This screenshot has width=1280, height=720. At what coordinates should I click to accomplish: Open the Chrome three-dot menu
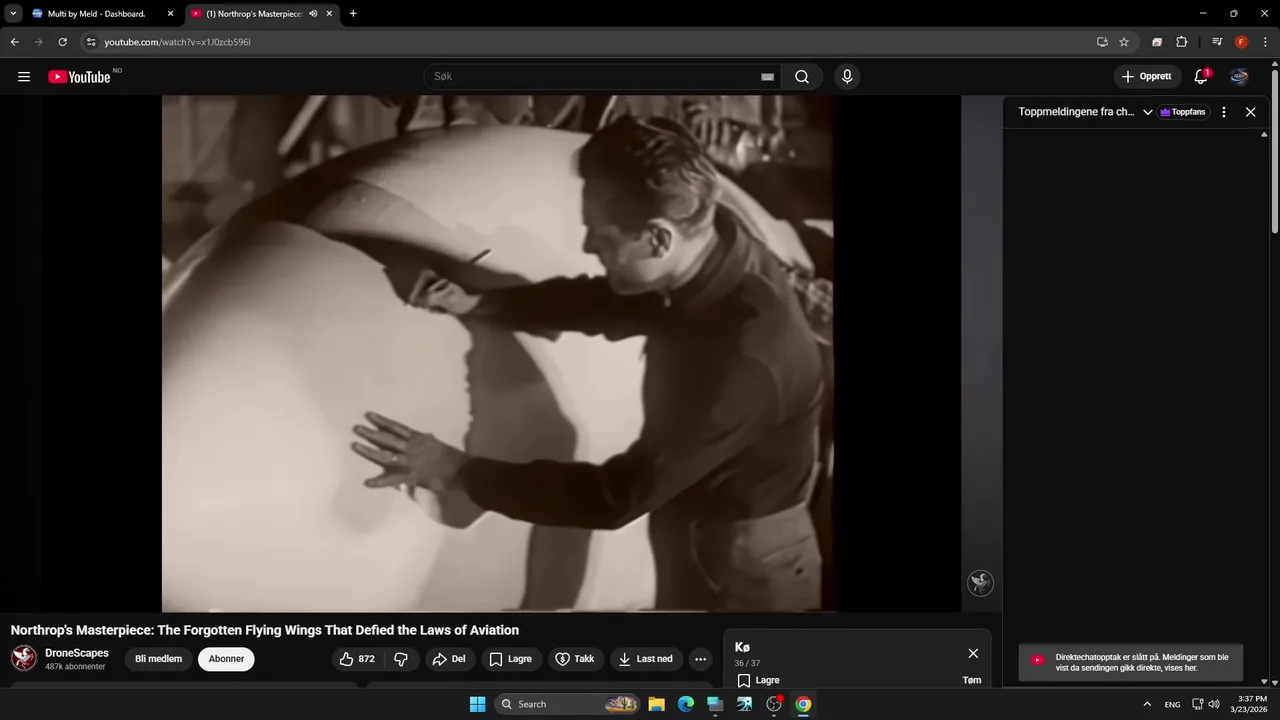[x=1265, y=42]
